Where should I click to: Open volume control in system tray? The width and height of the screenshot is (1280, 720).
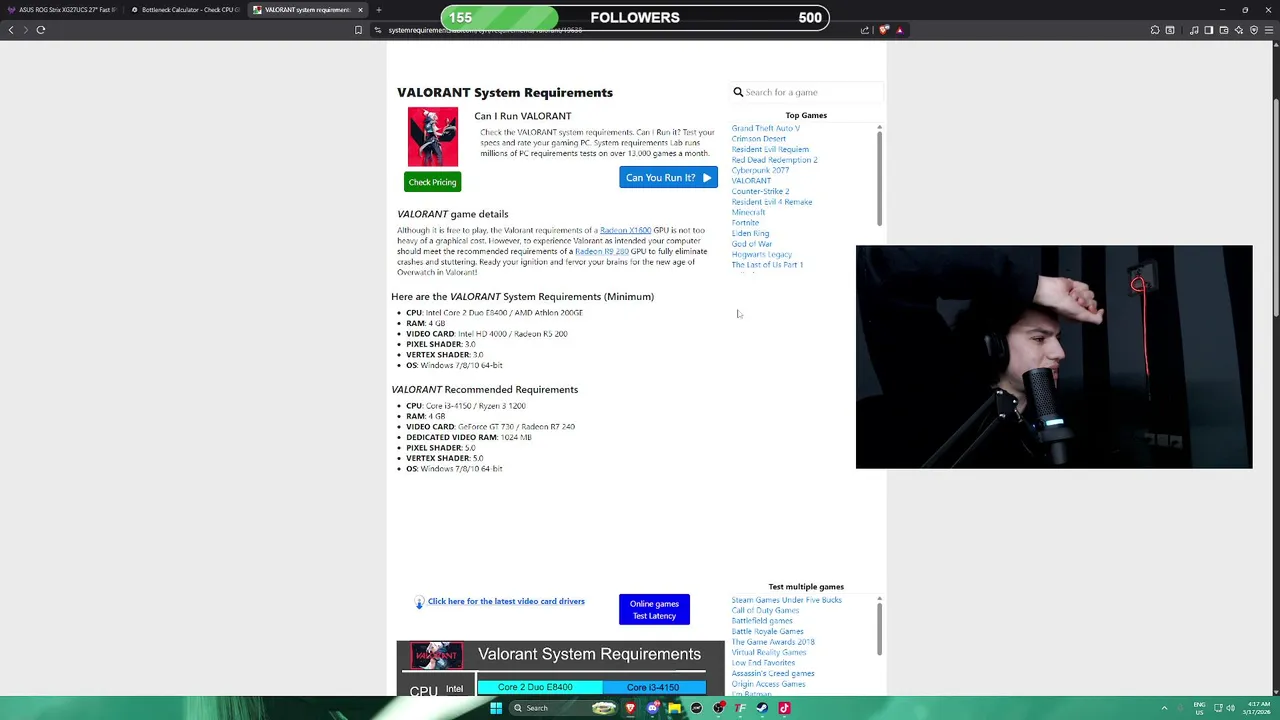pos(1230,708)
